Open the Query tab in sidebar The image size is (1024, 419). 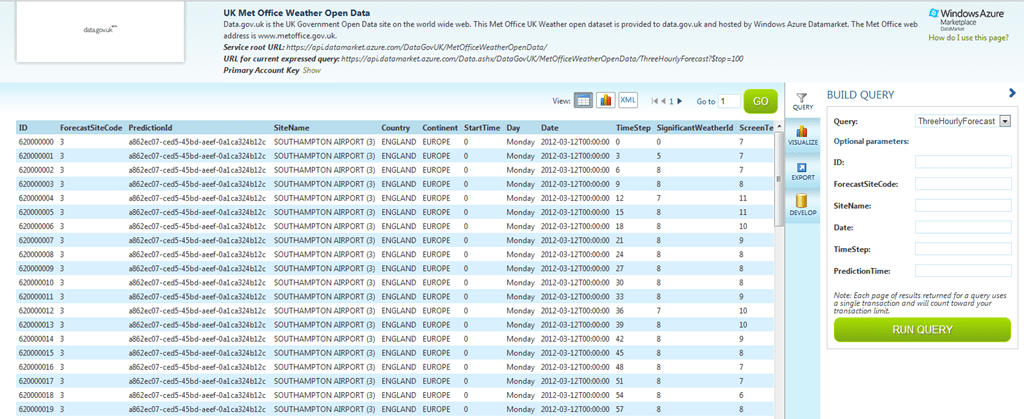[802, 101]
